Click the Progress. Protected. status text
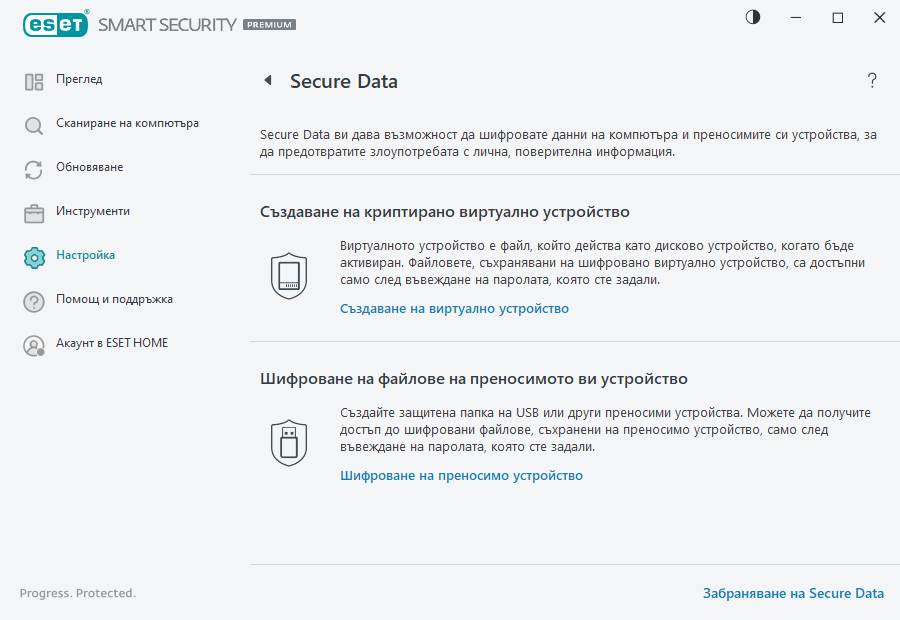 (77, 593)
